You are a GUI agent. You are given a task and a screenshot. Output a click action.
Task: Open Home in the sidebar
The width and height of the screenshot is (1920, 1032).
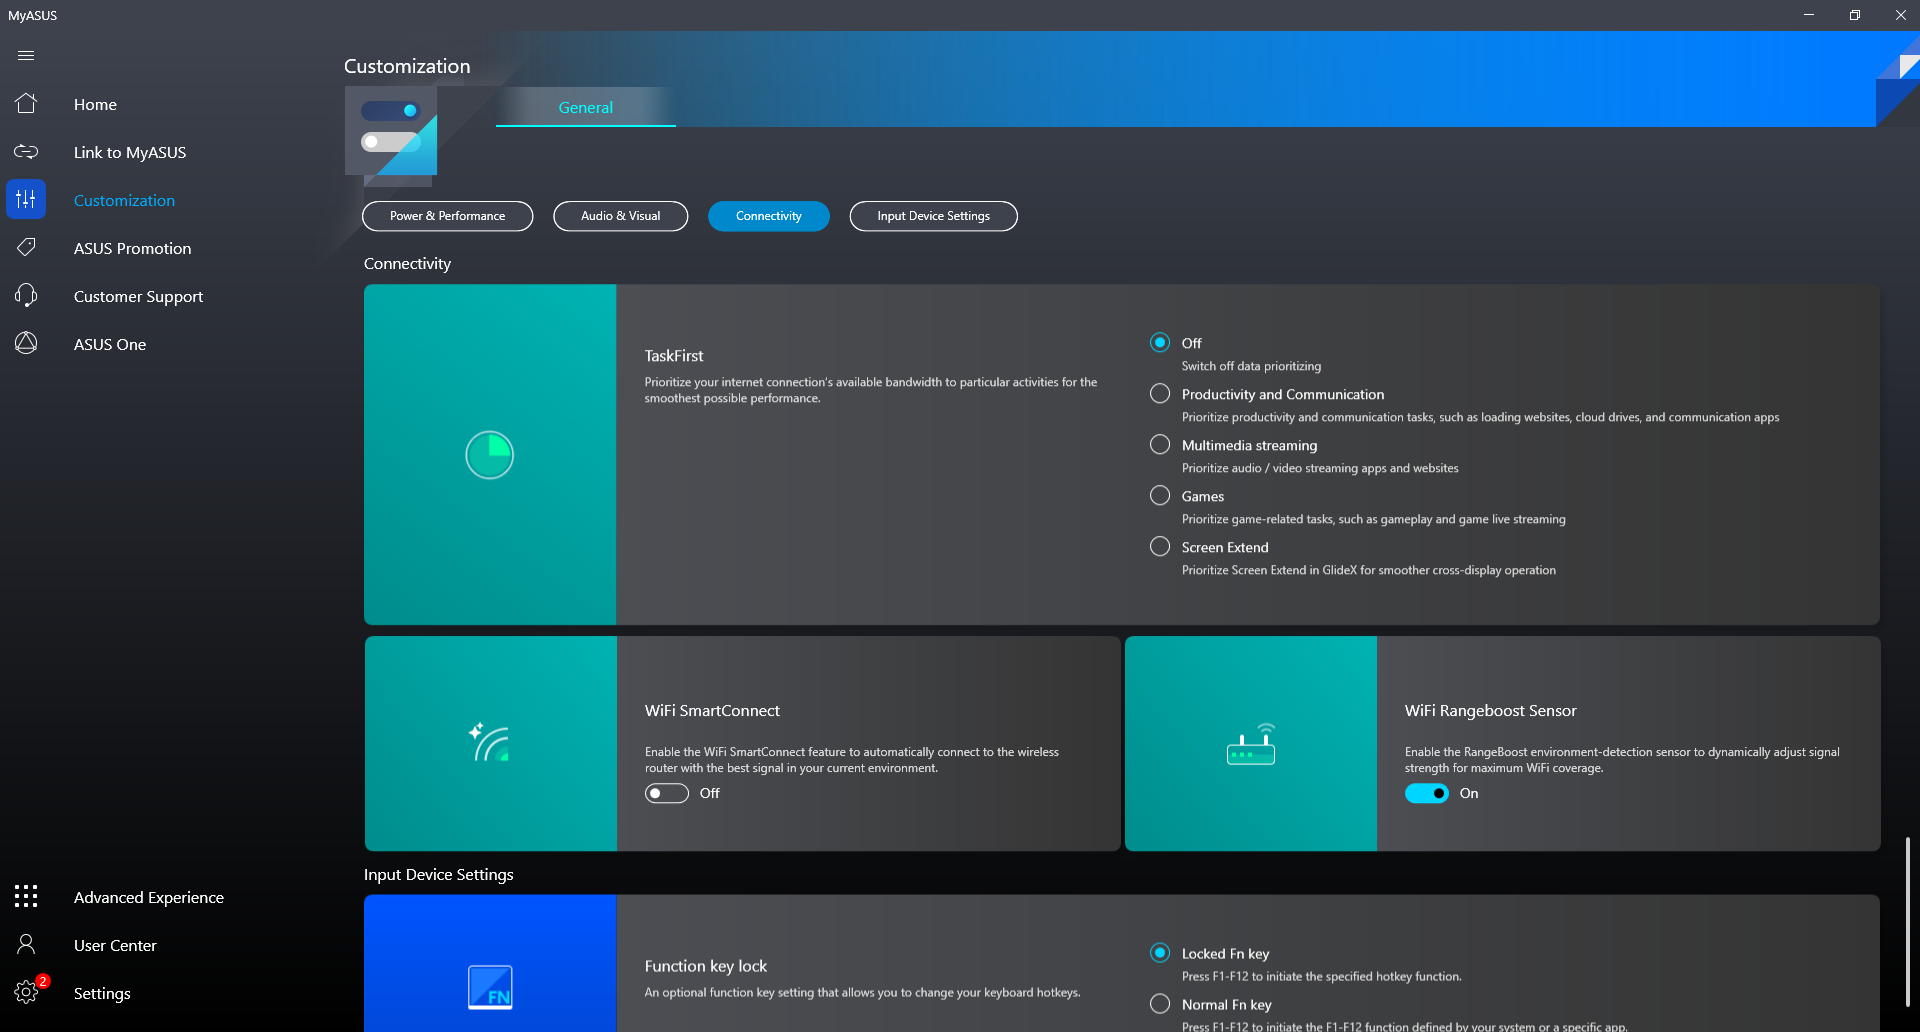95,104
